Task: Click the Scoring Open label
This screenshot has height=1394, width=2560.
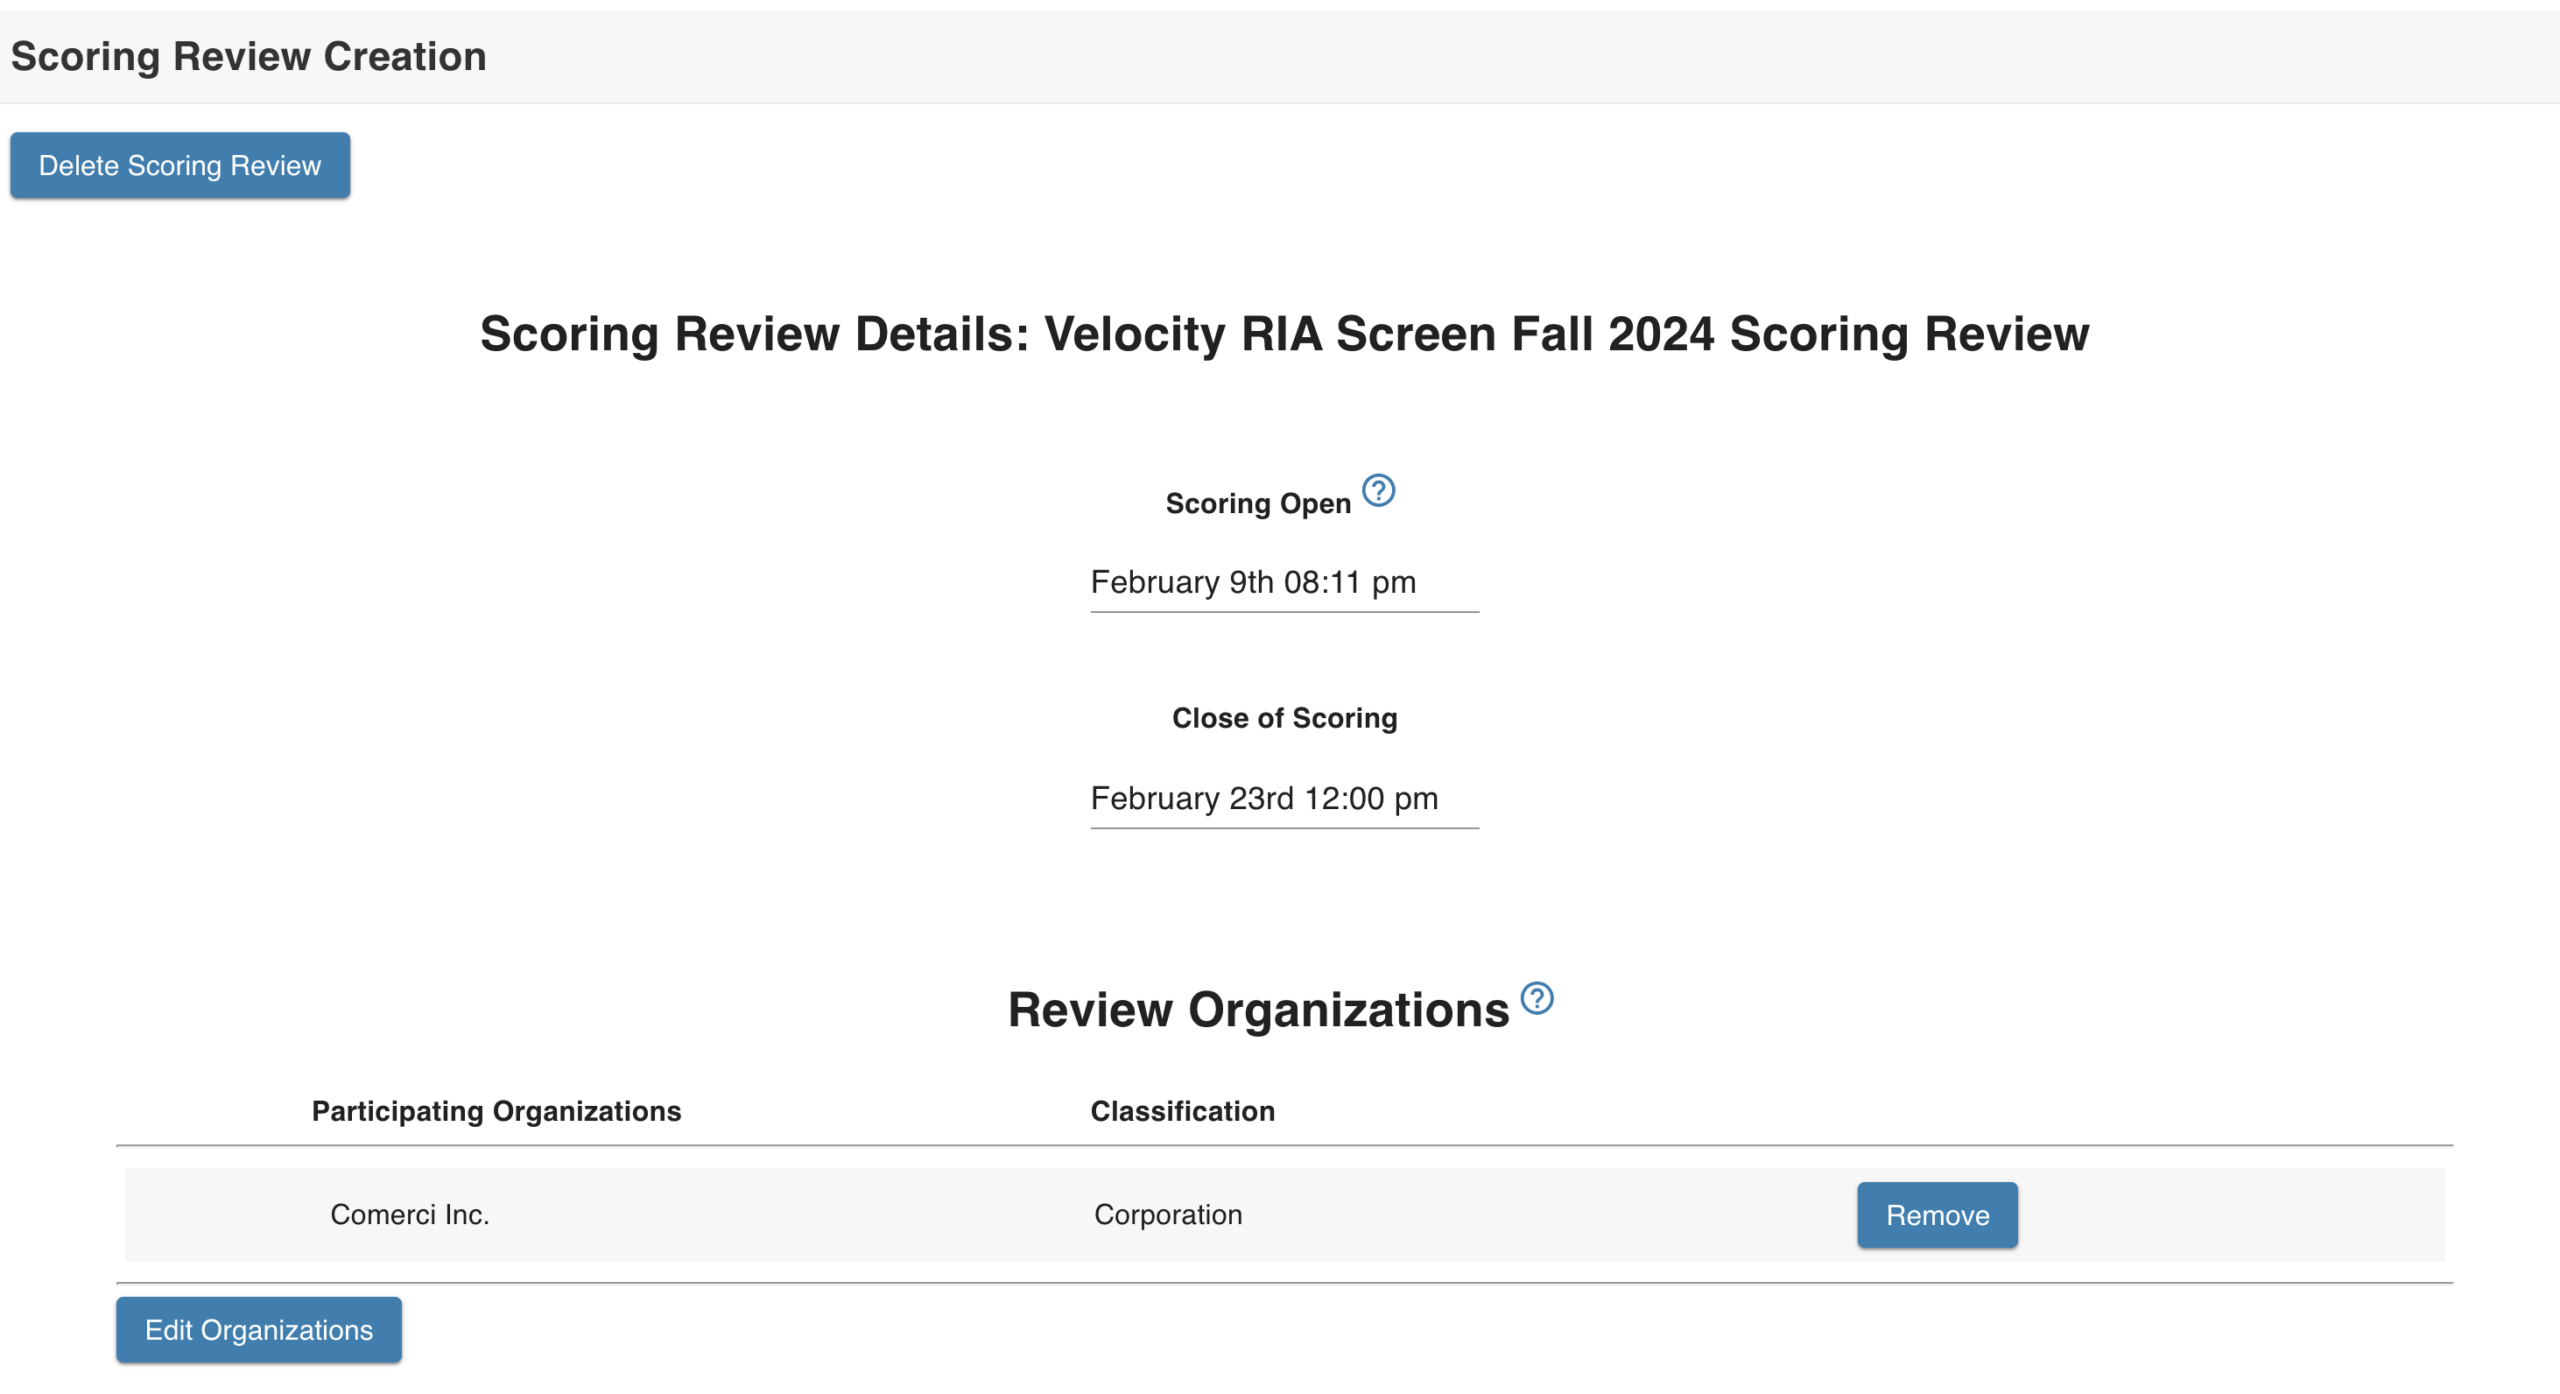Action: click(x=1257, y=503)
